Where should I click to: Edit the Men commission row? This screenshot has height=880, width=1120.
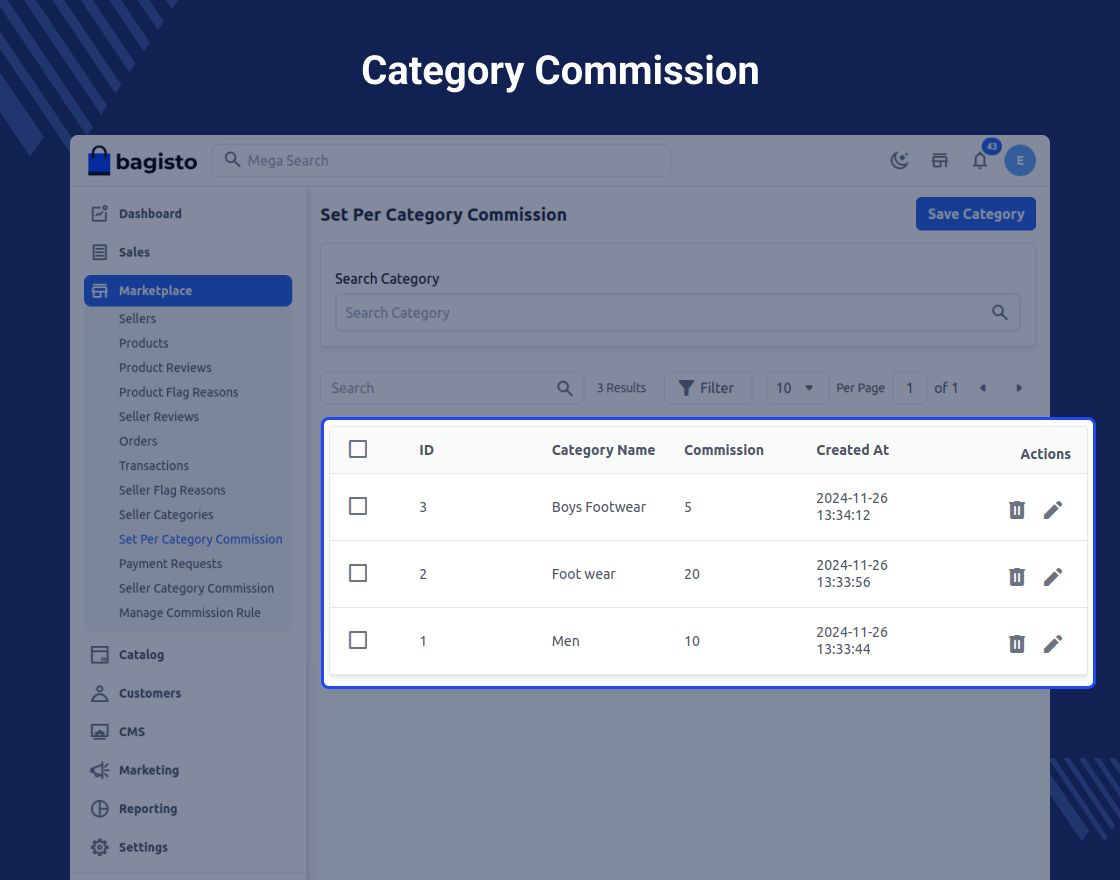[x=1053, y=644]
